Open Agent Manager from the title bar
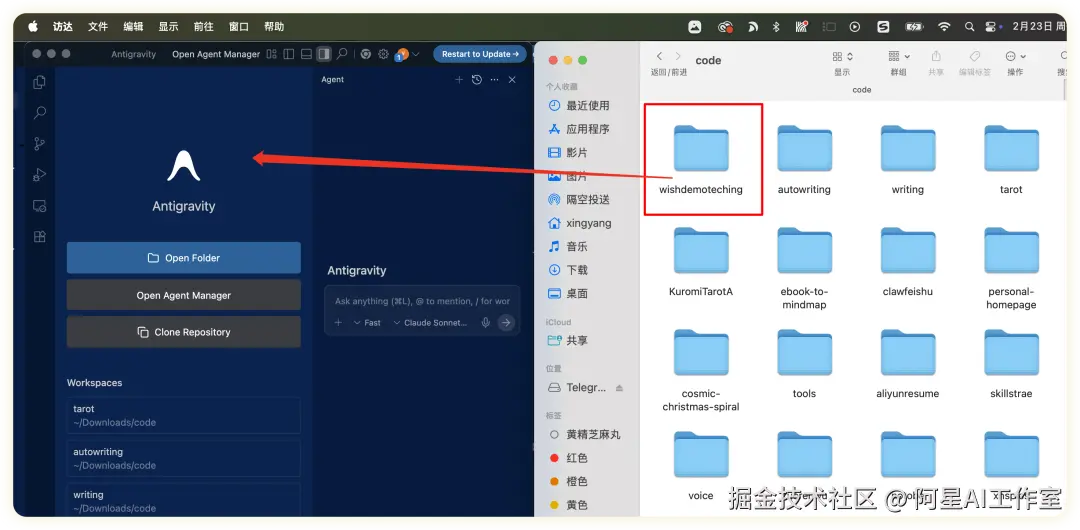1080x530 pixels. 216,54
